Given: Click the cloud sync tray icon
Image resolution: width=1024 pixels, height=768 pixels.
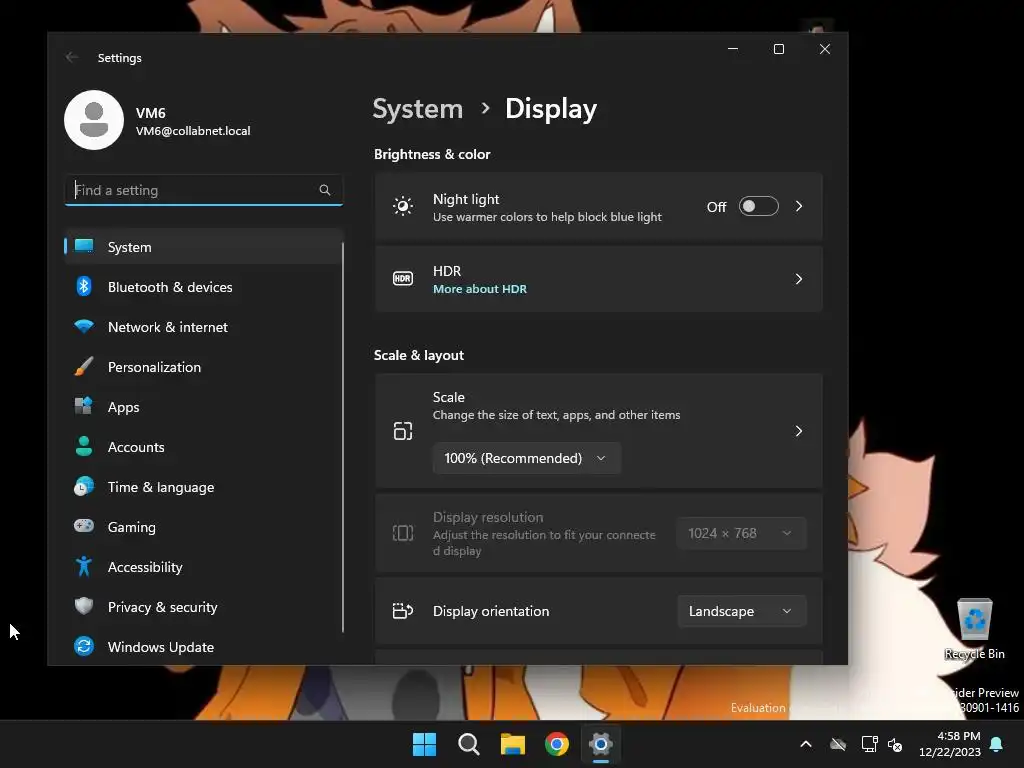Looking at the screenshot, I should pos(838,744).
